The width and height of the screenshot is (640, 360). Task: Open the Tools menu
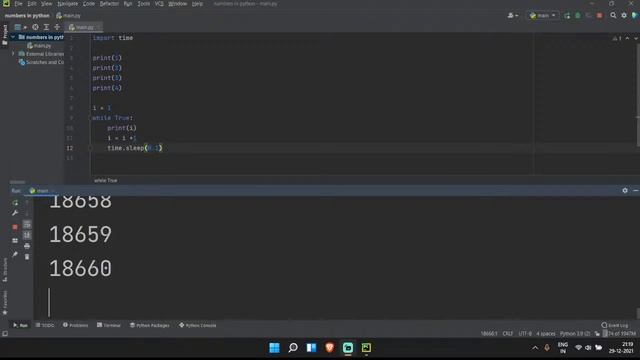coord(143,4)
